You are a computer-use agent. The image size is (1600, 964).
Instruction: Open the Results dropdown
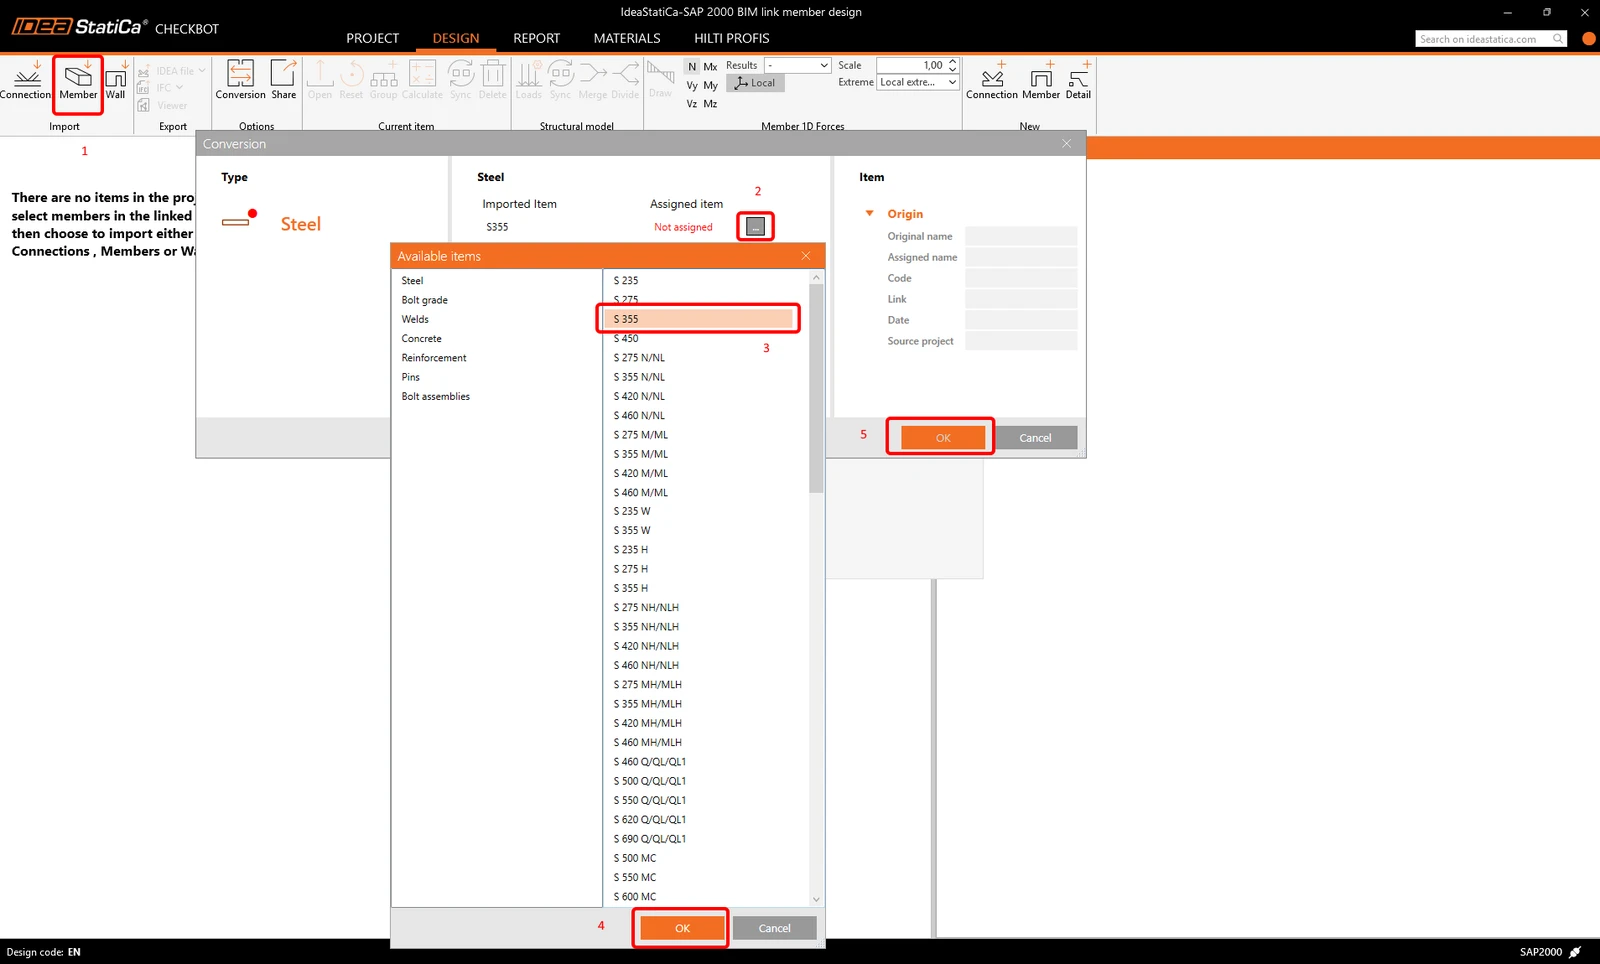pos(797,66)
